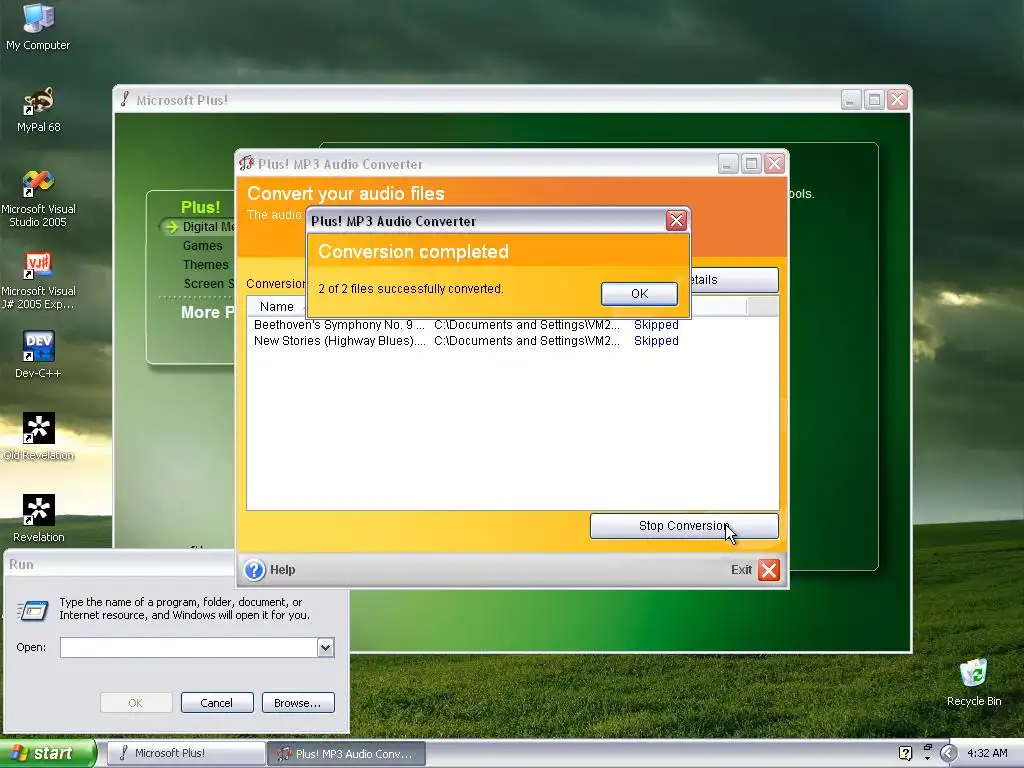Click the MP3 Audio Converter title bar icon

coord(246,163)
